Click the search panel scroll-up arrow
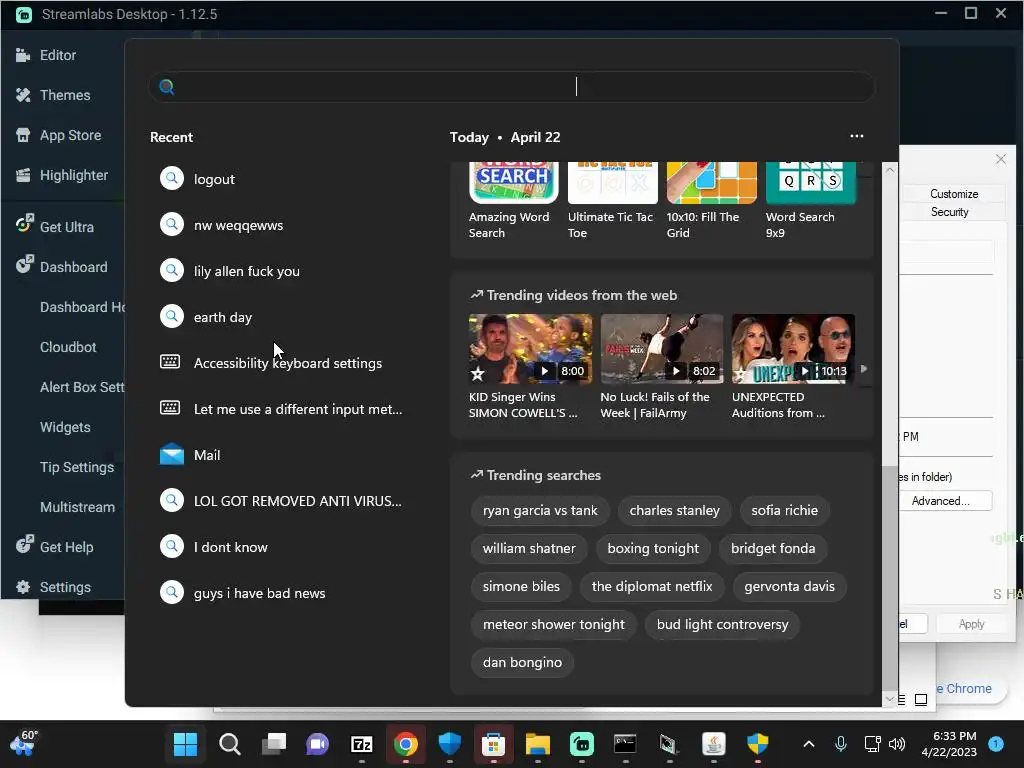 click(889, 170)
